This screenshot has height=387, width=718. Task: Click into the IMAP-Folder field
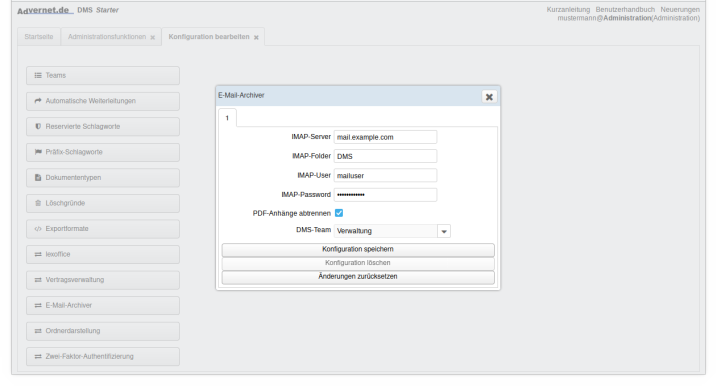385,156
